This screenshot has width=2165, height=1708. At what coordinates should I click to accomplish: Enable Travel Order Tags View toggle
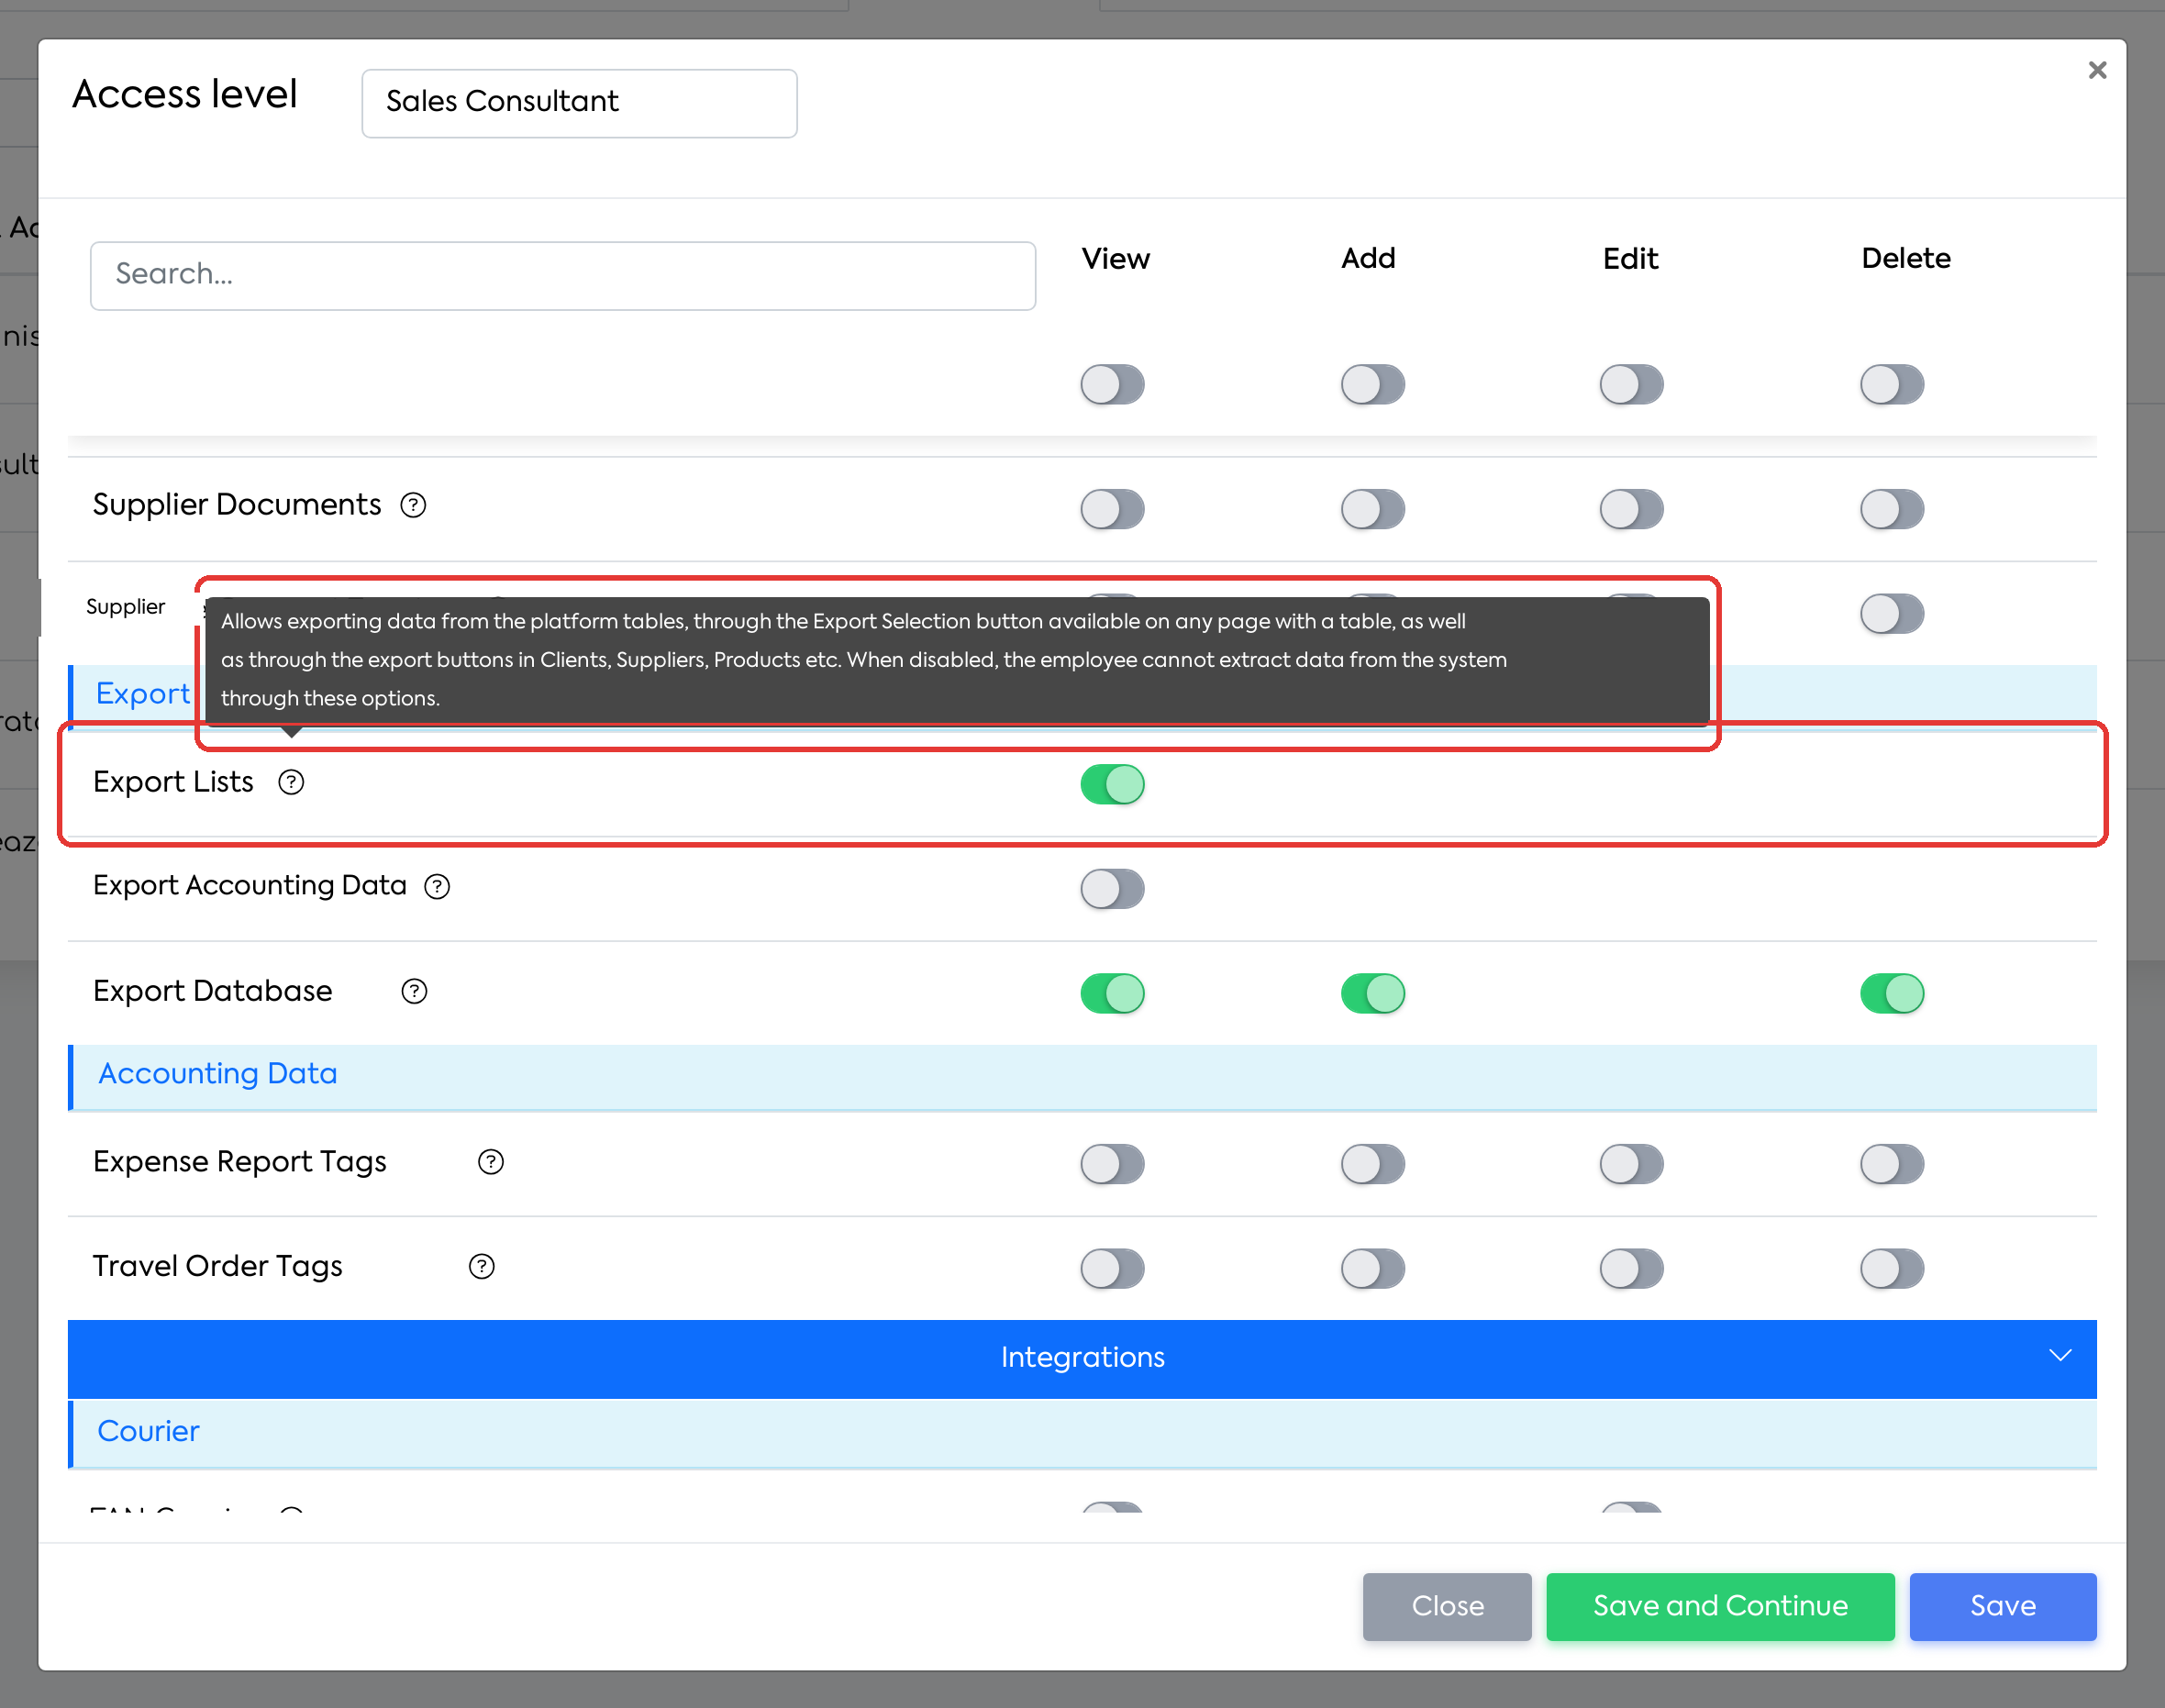pos(1112,1269)
